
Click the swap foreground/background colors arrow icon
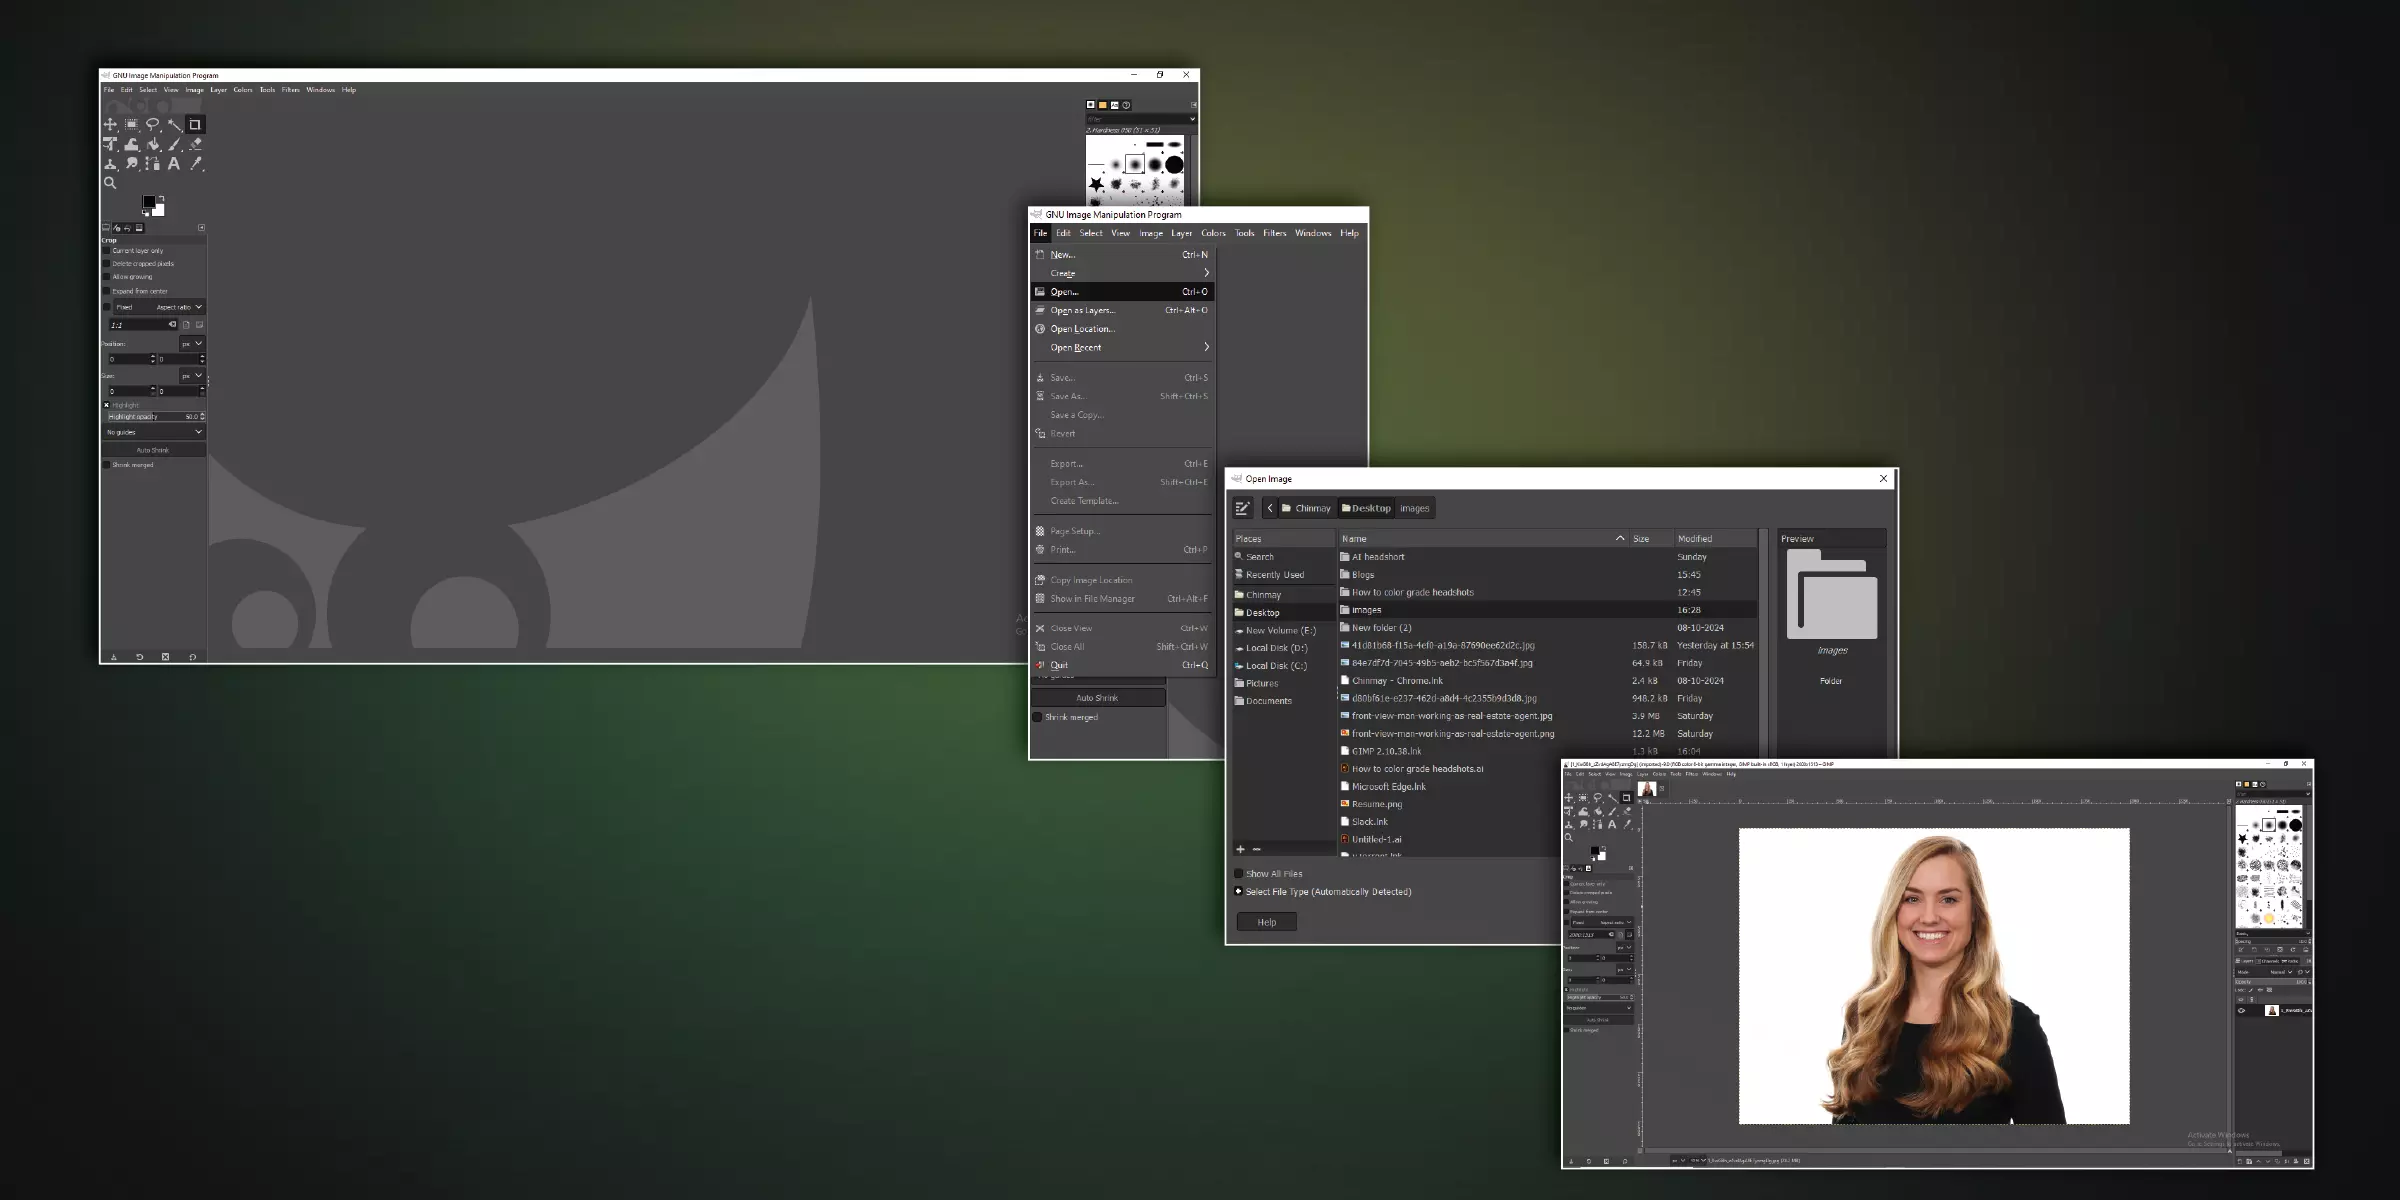(x=162, y=199)
